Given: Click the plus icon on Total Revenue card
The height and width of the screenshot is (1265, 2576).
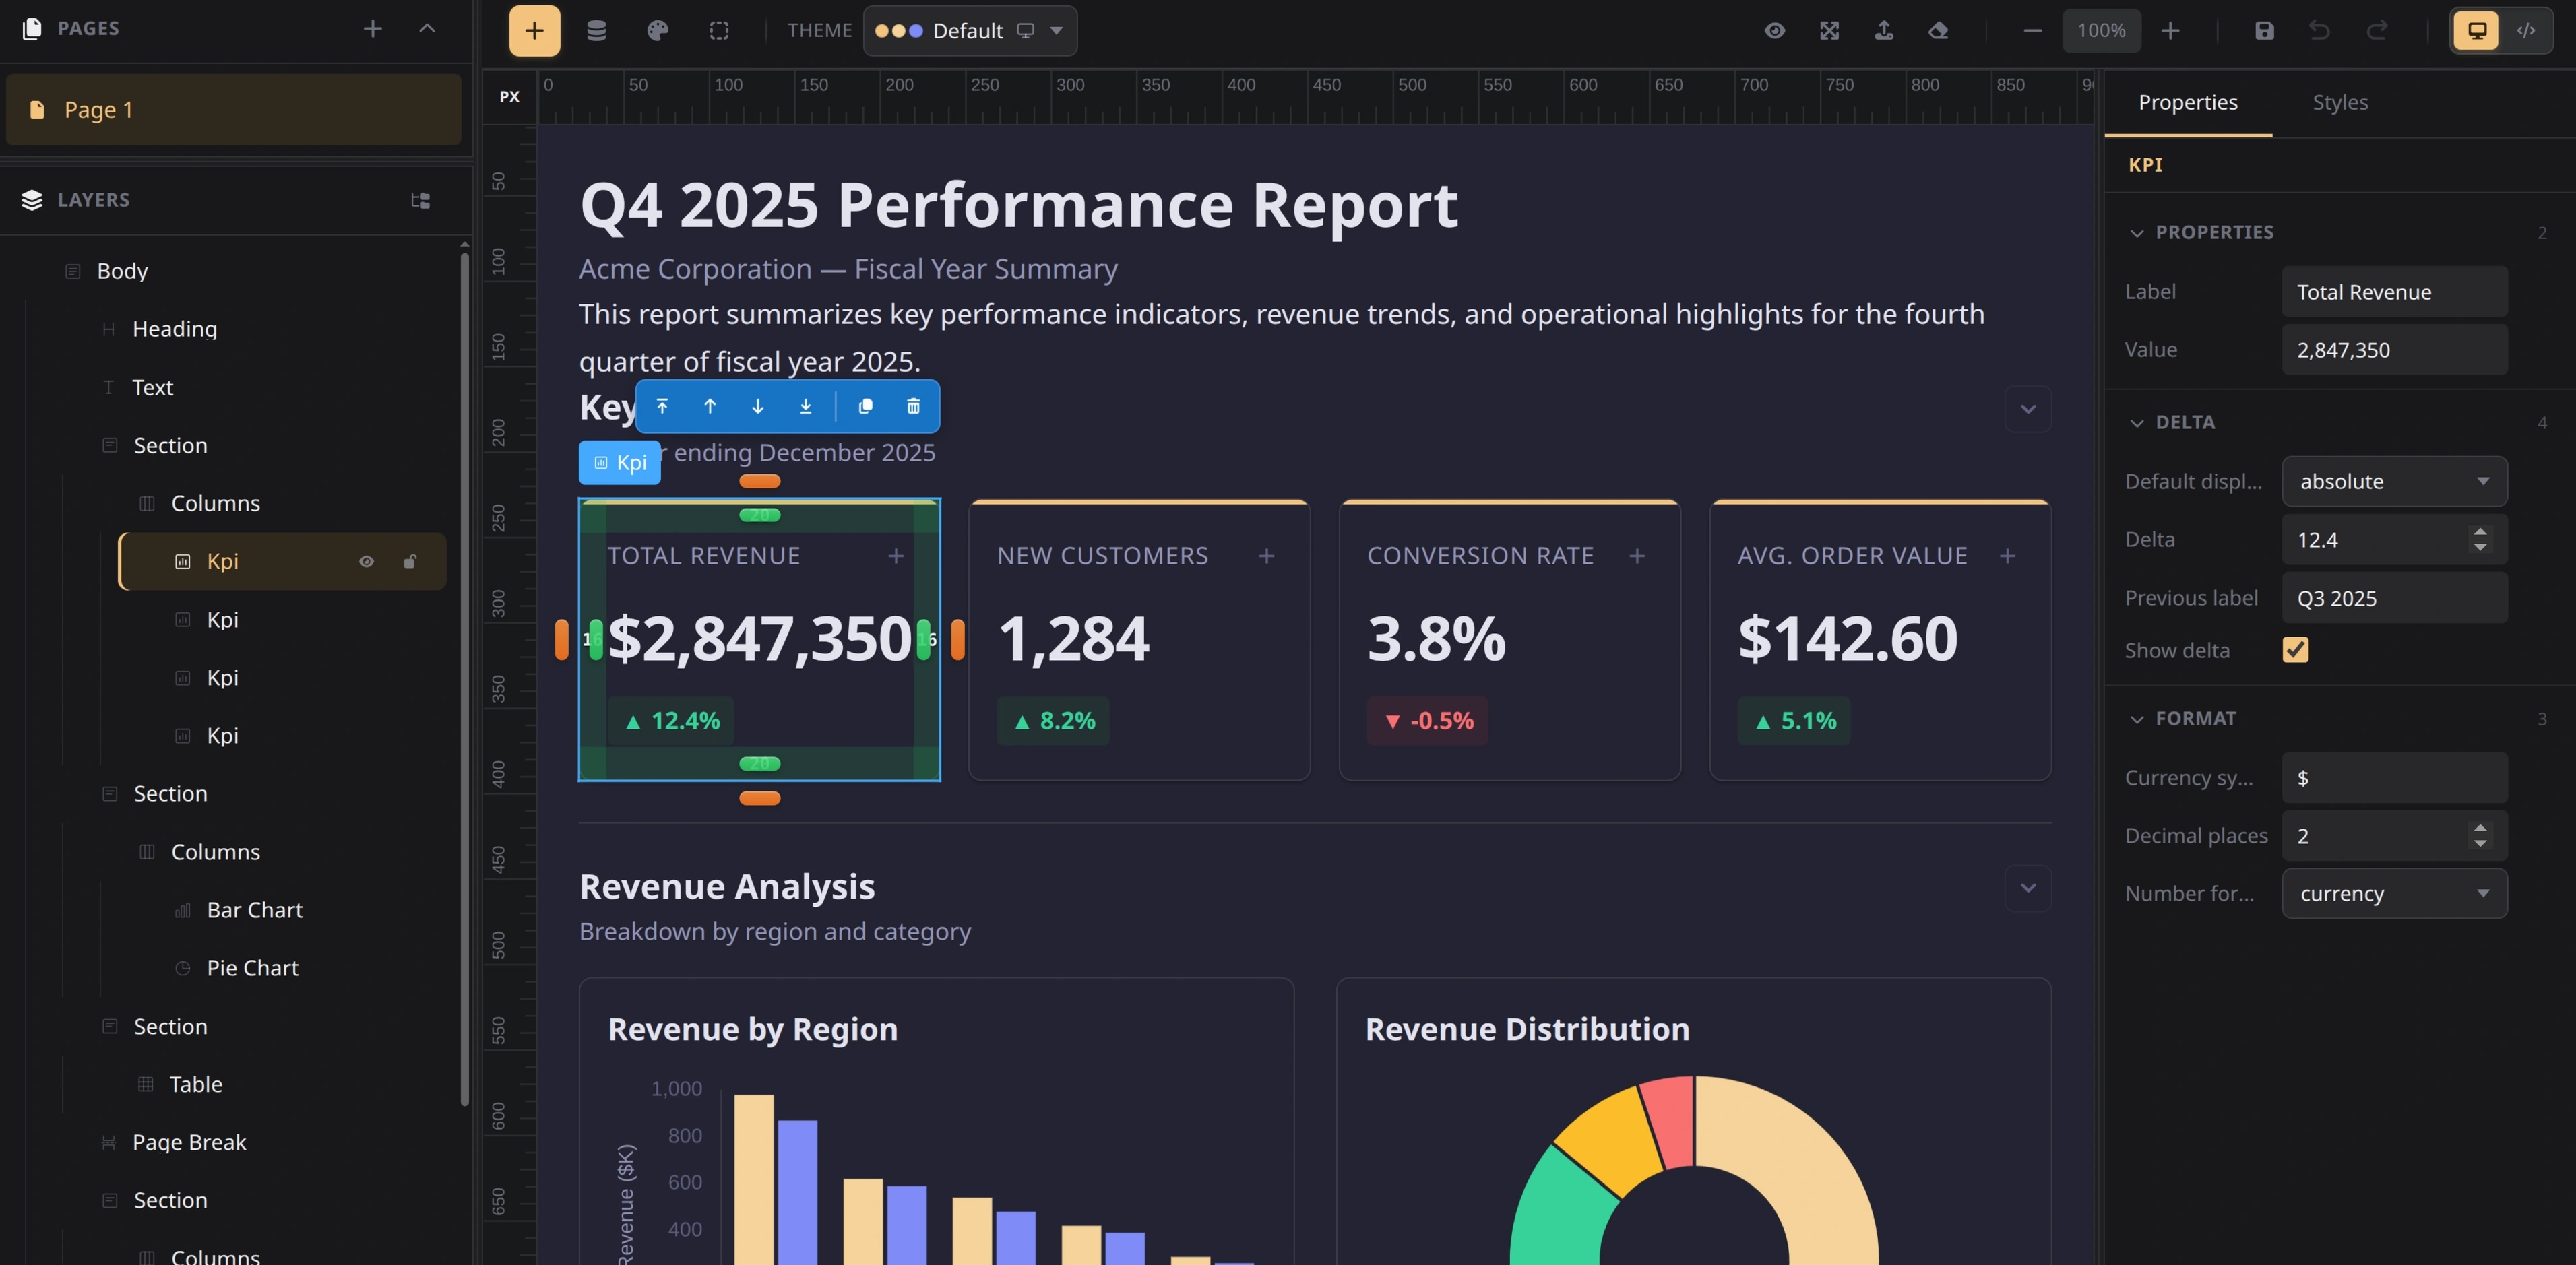Looking at the screenshot, I should tap(896, 555).
